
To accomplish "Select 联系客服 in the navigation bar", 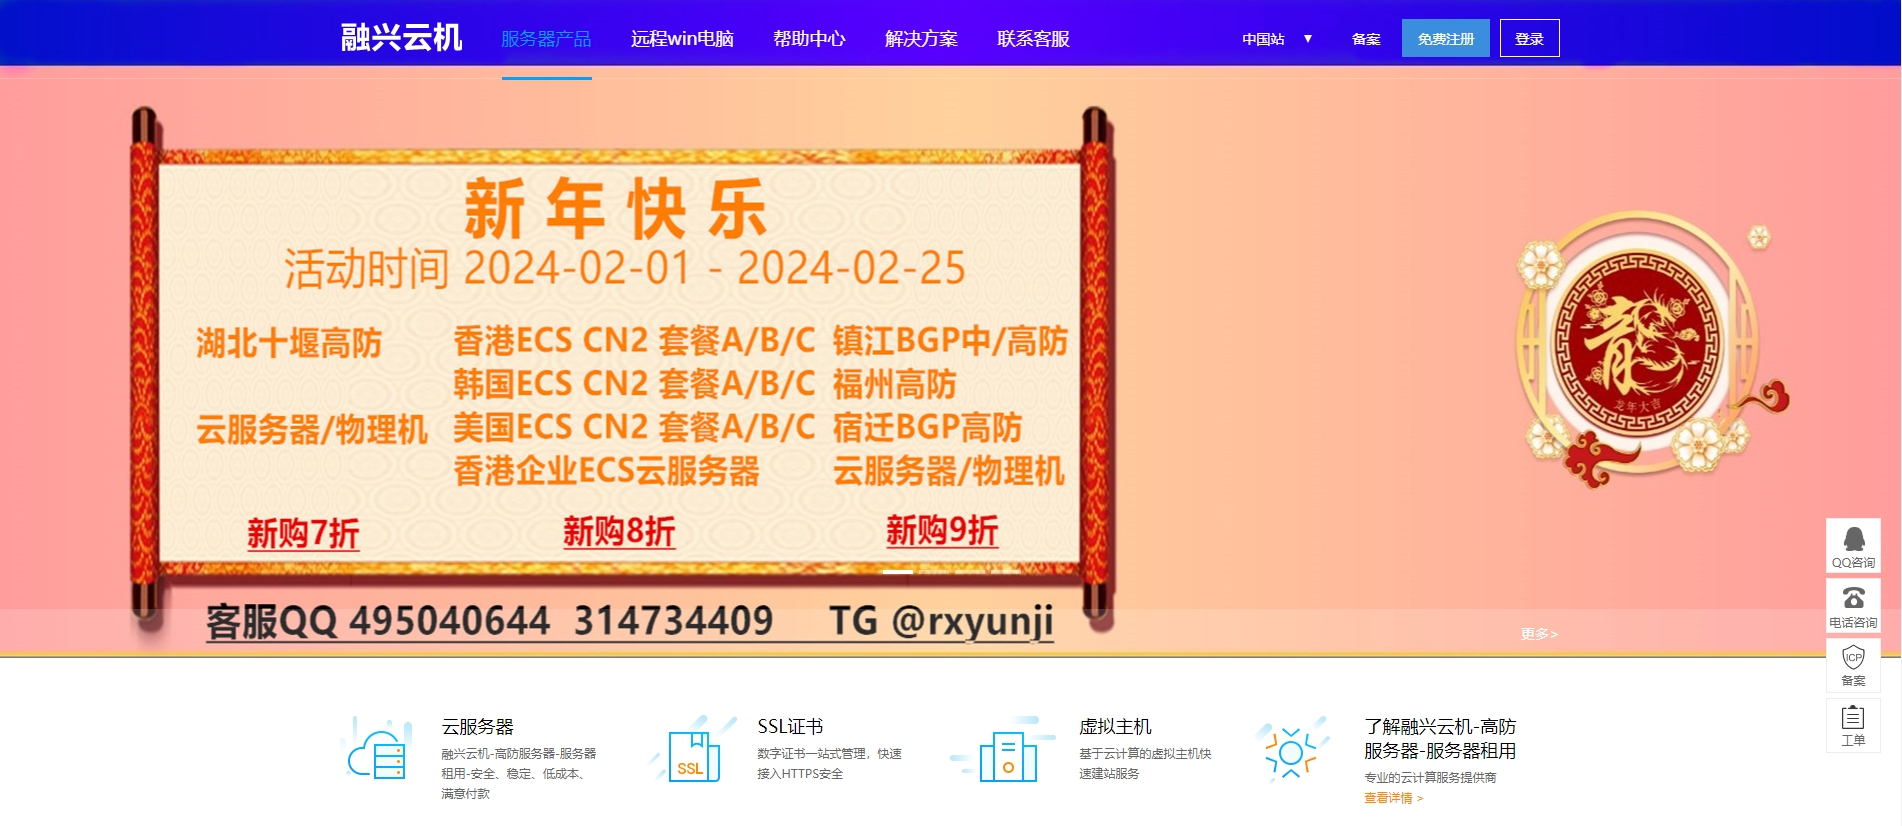I will (1033, 39).
